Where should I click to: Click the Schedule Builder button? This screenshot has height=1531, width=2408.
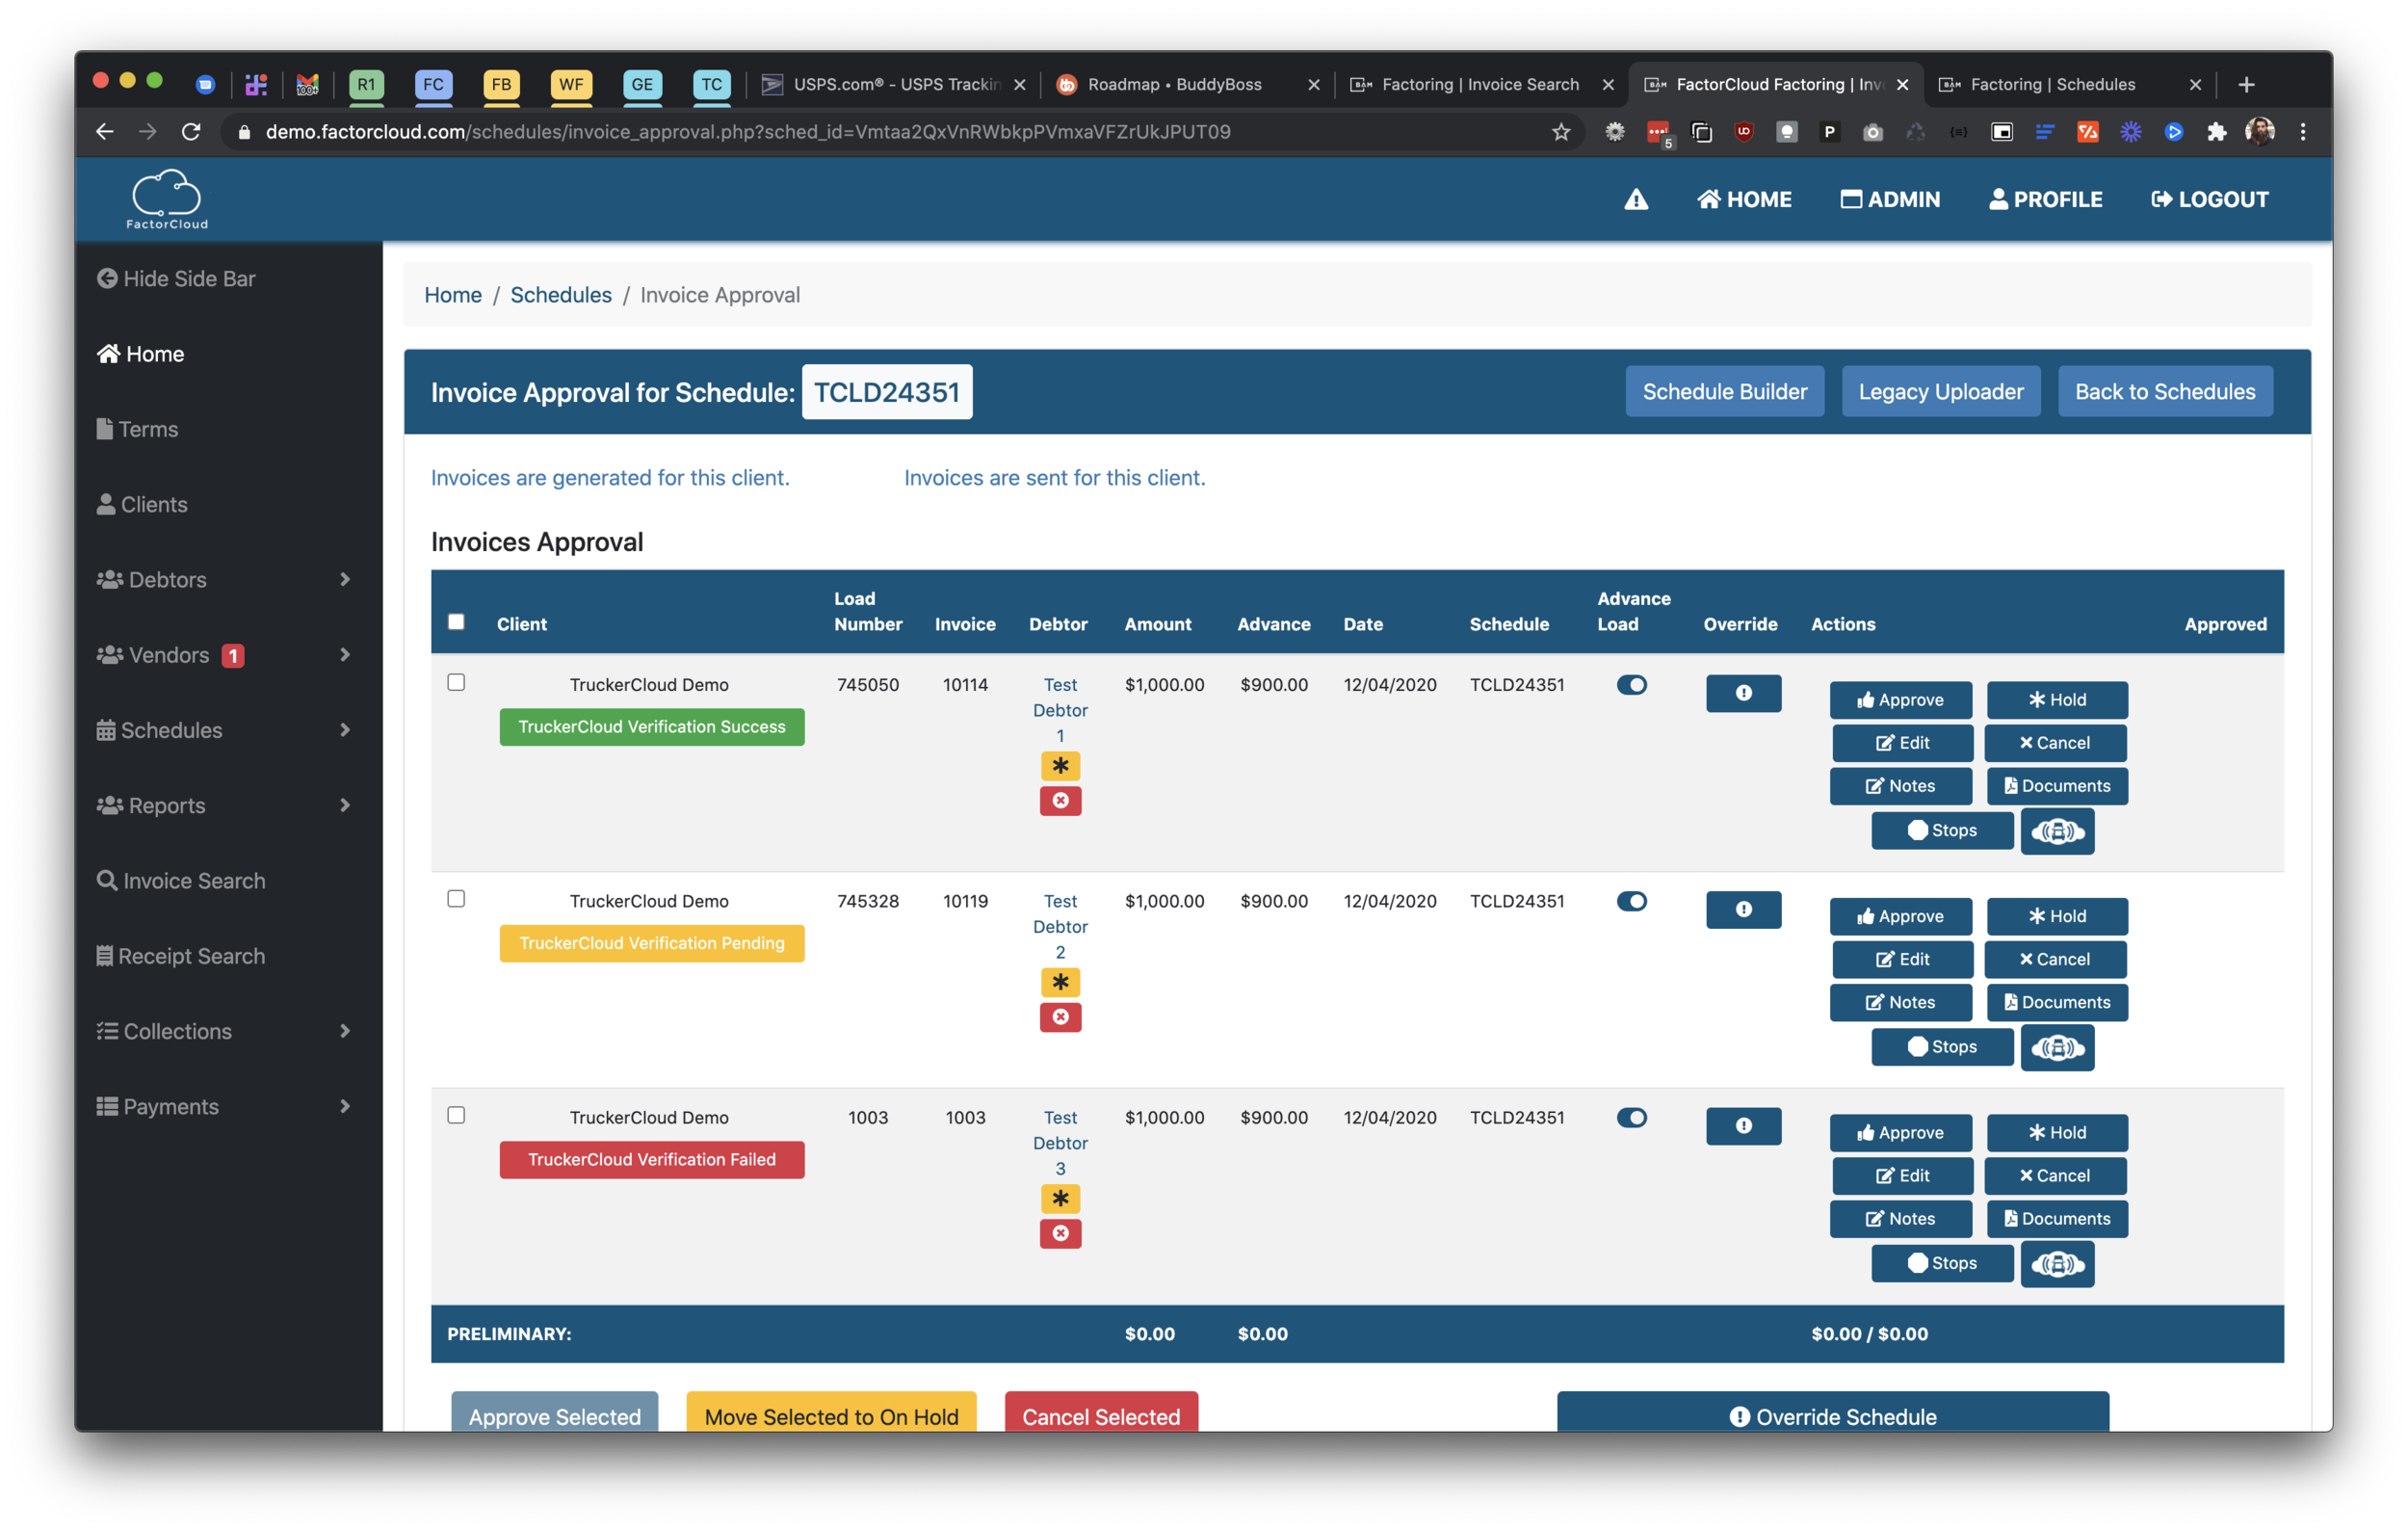(1724, 392)
